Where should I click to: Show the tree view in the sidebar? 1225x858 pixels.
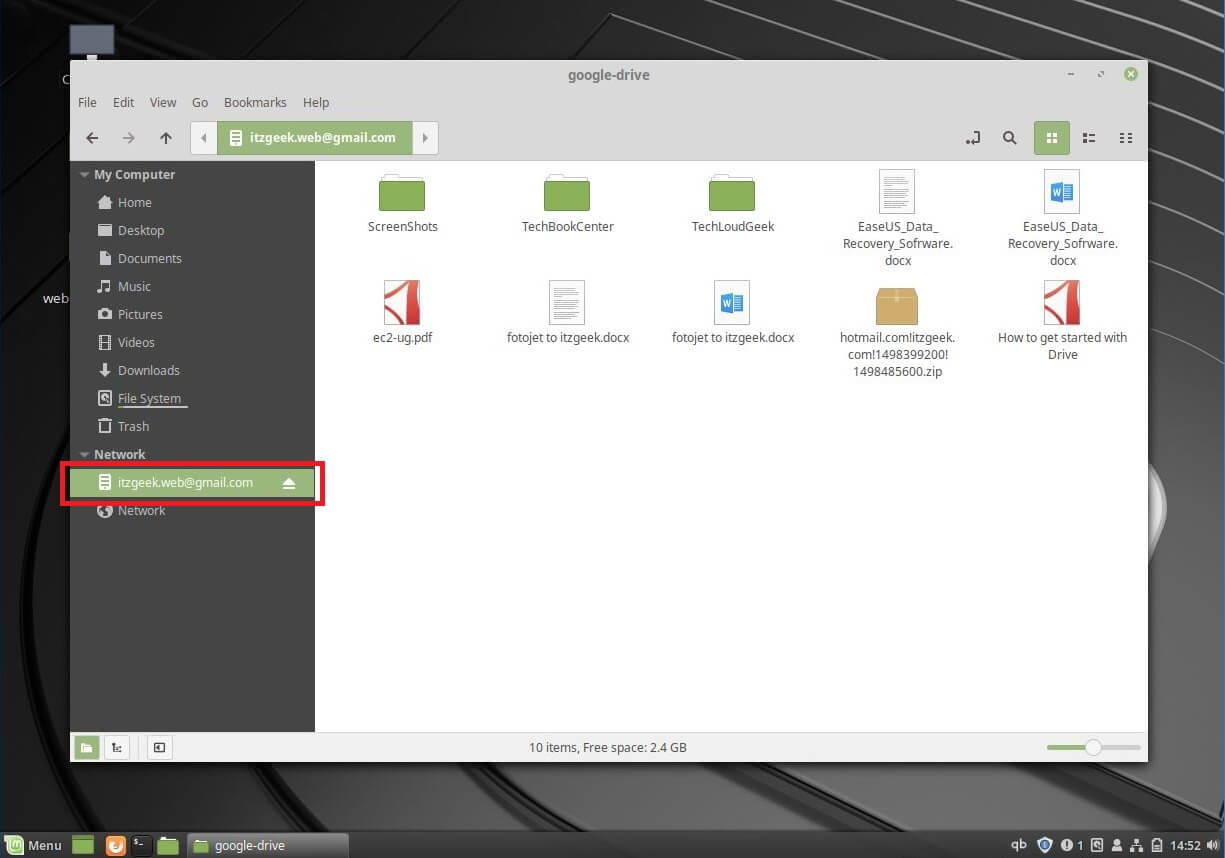coord(117,747)
